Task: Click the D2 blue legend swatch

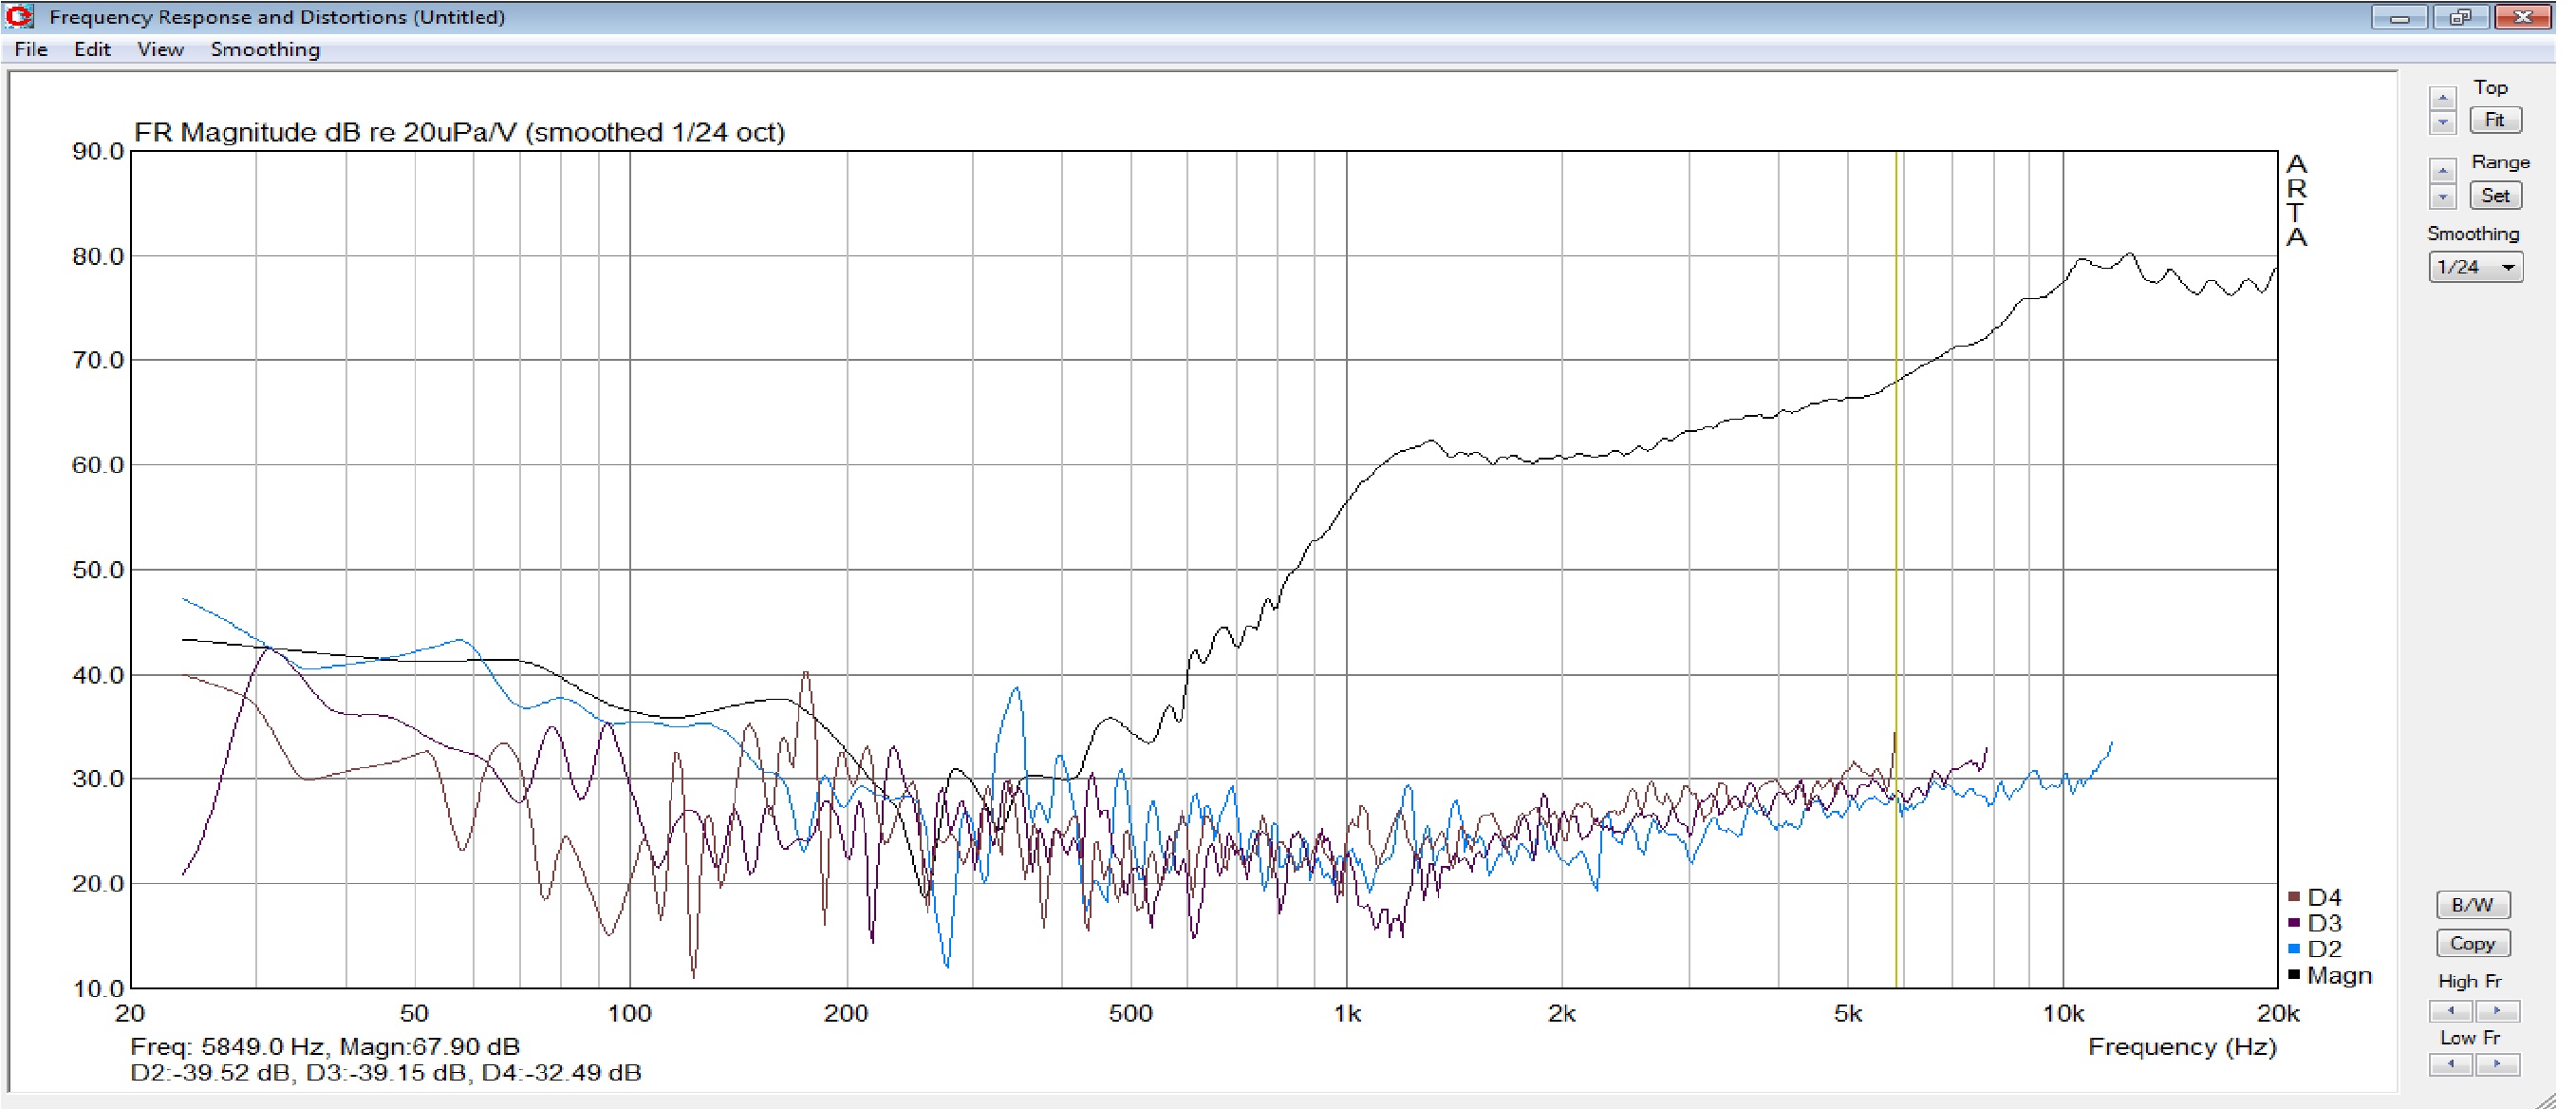Action: (x=2294, y=949)
